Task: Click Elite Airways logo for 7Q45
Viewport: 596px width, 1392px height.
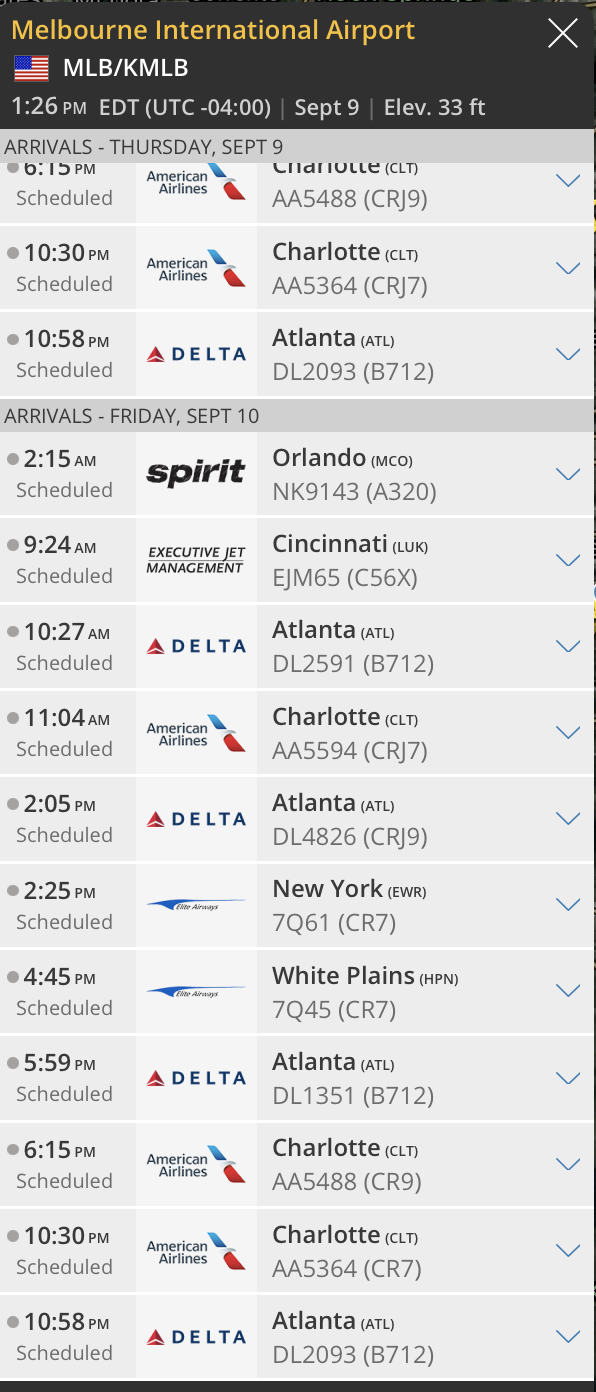Action: coord(196,991)
